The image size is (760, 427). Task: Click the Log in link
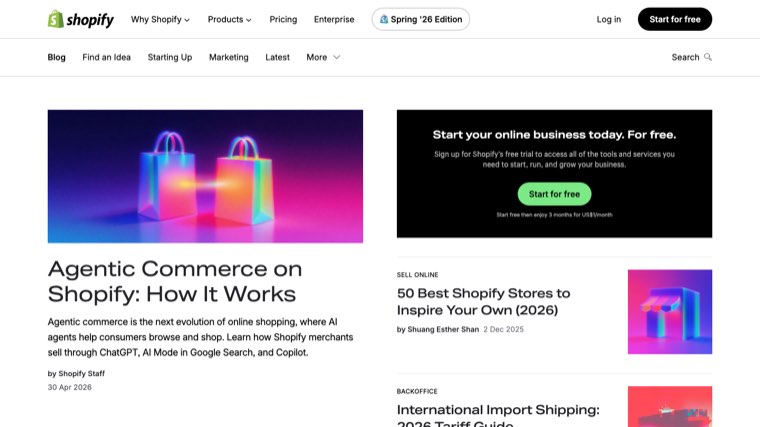(608, 19)
